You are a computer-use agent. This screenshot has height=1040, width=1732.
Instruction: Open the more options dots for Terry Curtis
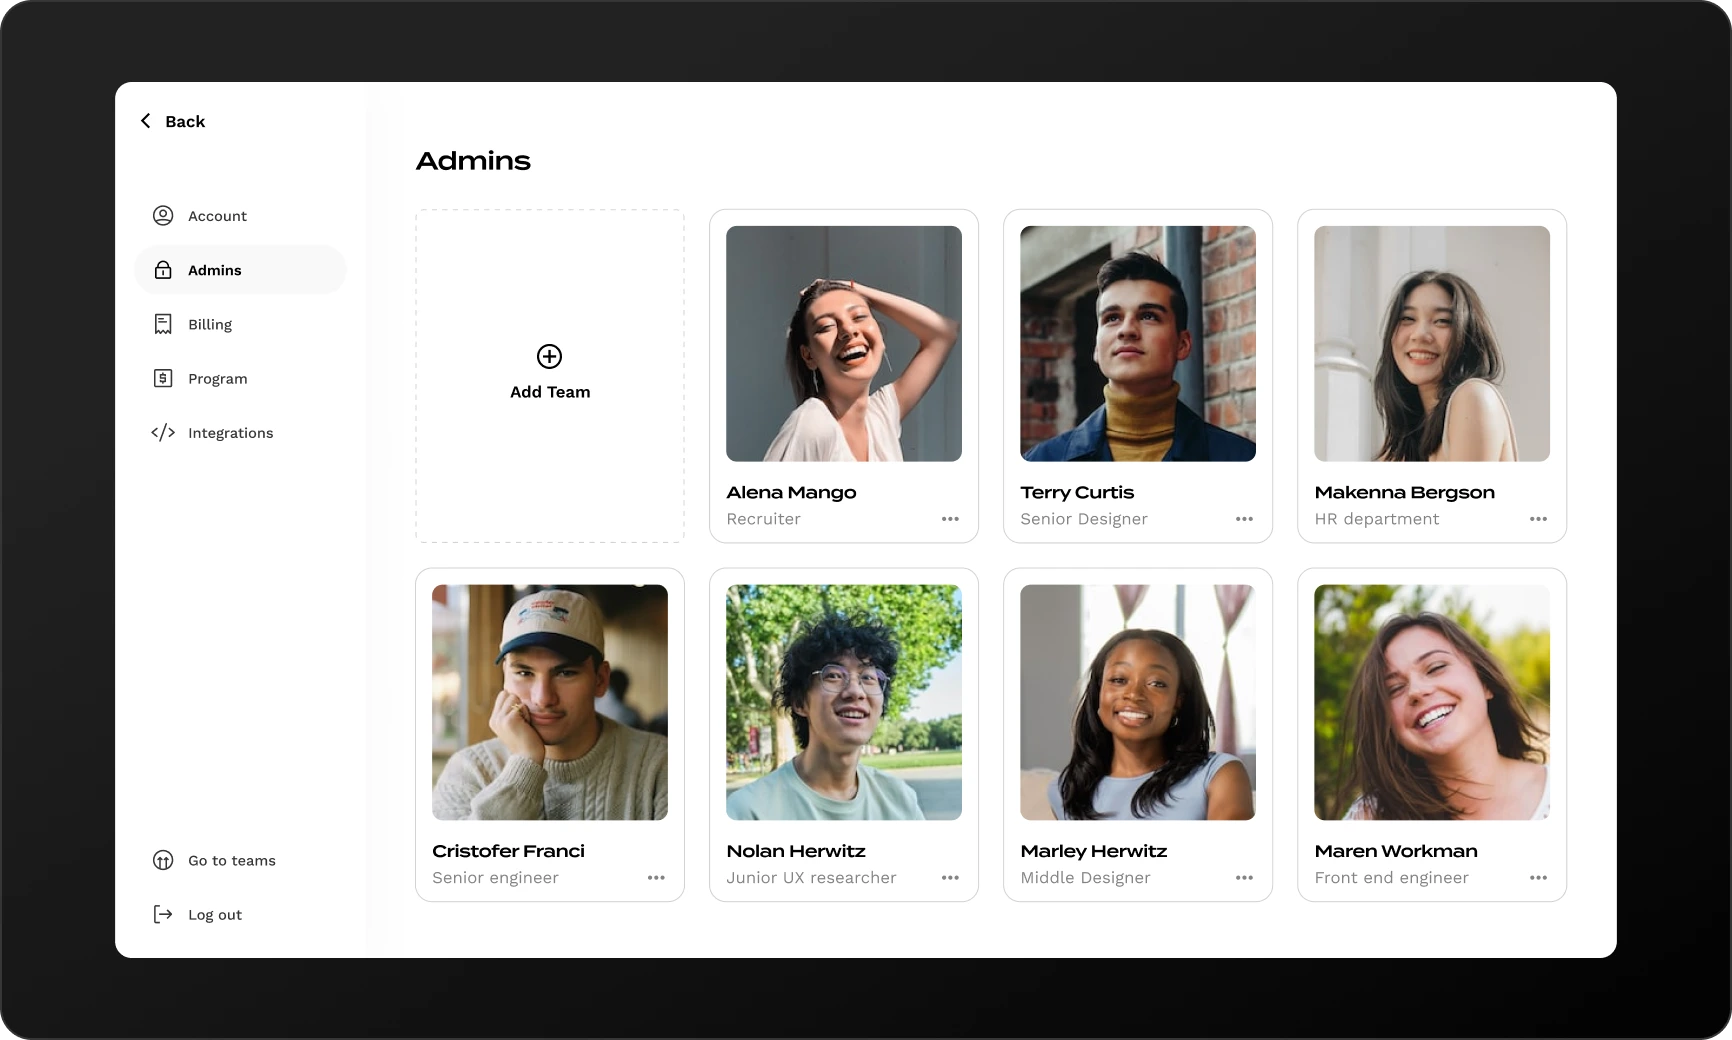tap(1244, 519)
